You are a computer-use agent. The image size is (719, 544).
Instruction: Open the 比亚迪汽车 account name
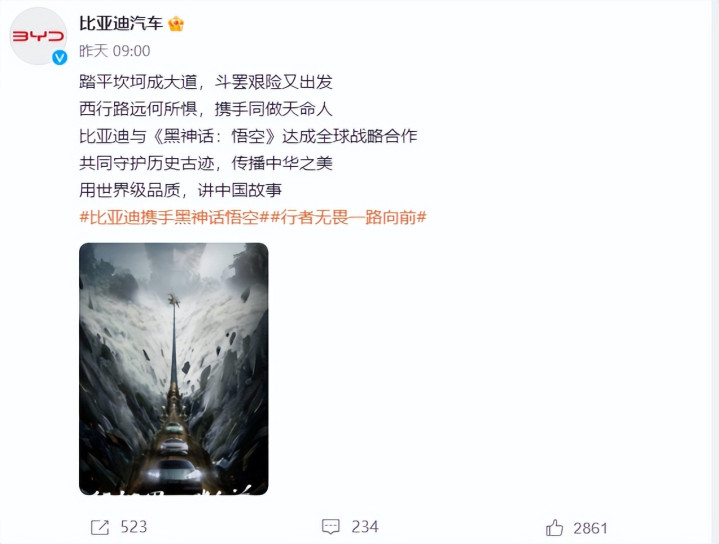pos(121,23)
